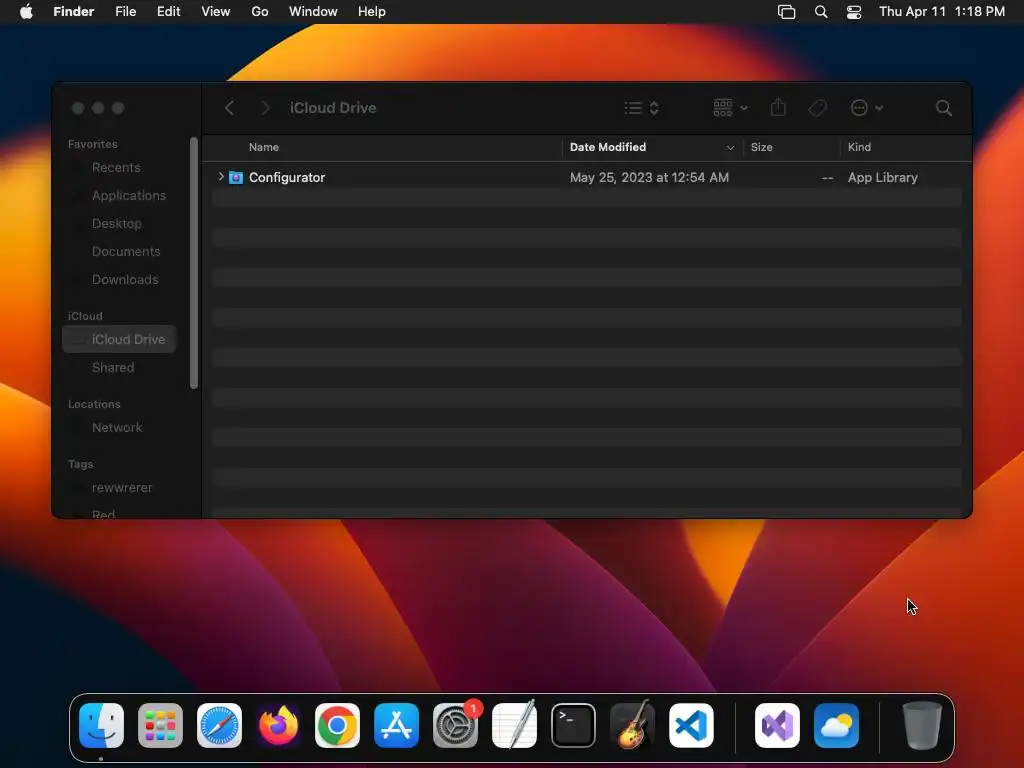Image resolution: width=1024 pixels, height=768 pixels.
Task: Launch Terminal from the Dock
Action: click(x=573, y=726)
